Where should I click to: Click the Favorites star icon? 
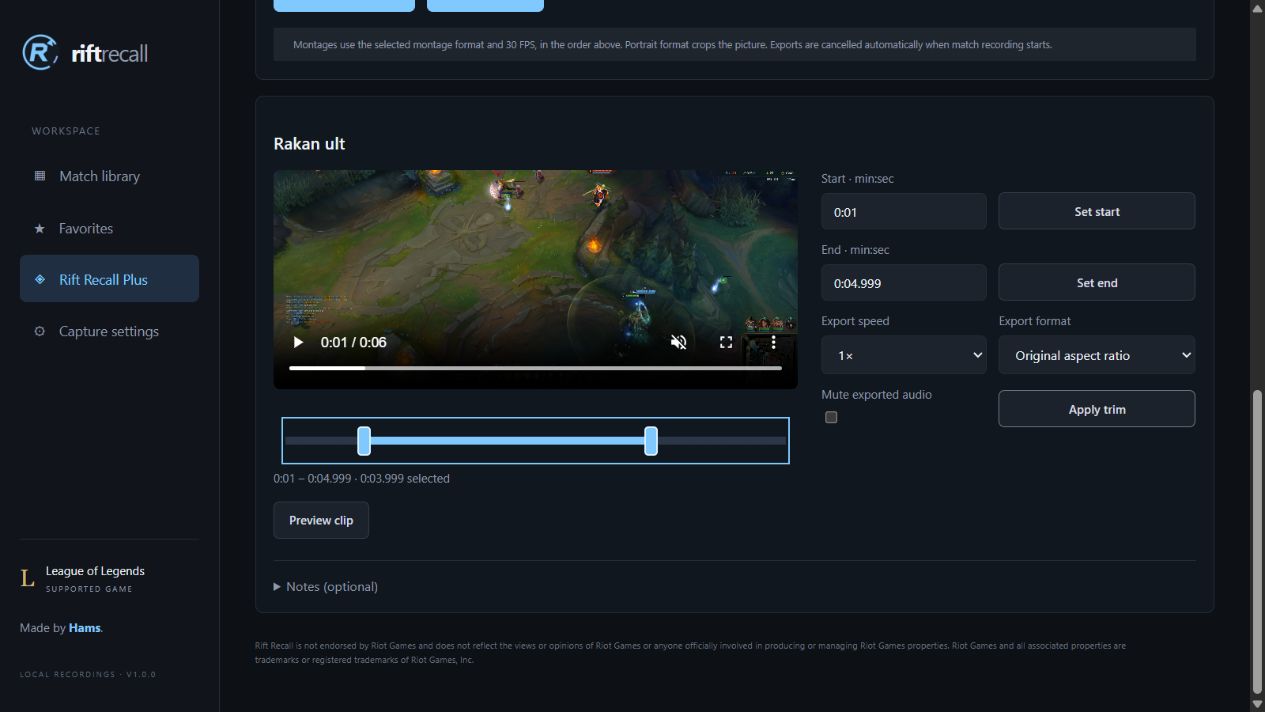pos(40,228)
